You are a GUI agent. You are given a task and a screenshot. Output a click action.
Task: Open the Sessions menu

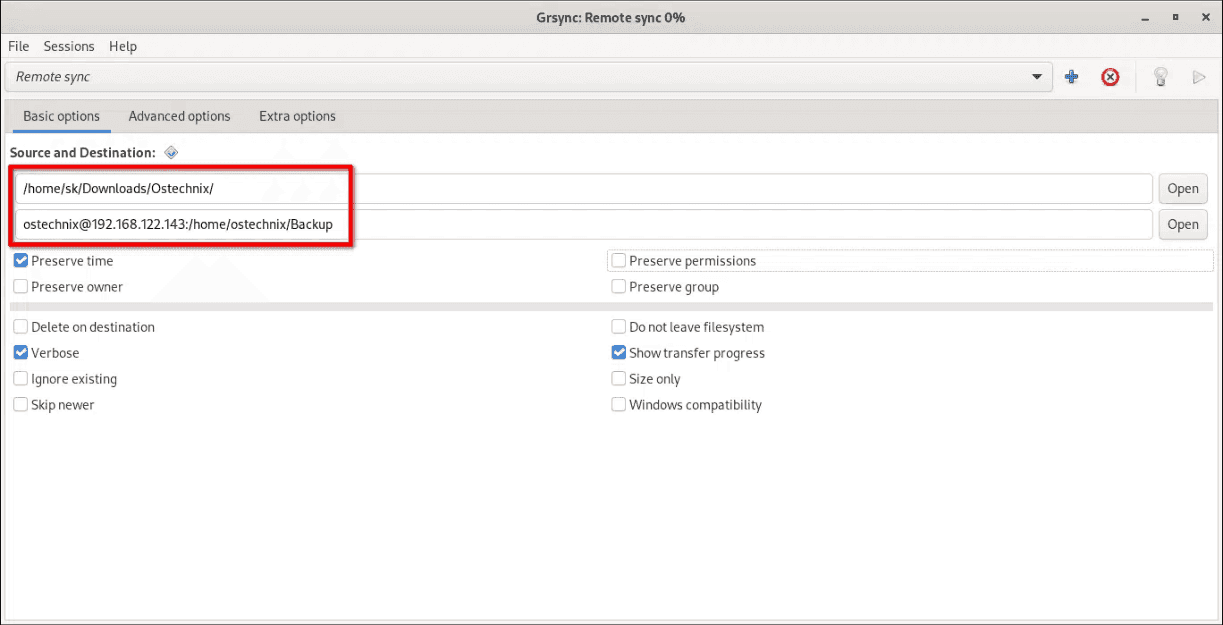pos(69,46)
